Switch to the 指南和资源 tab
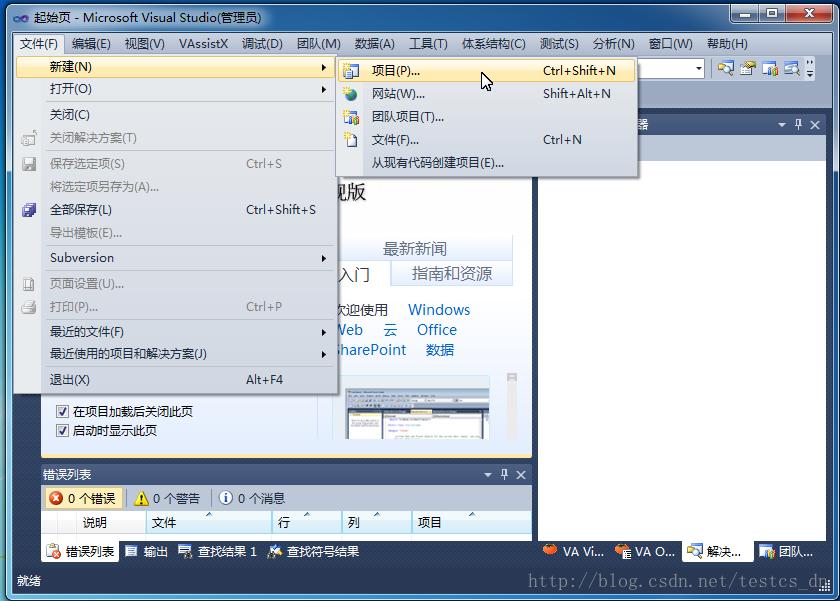Image resolution: width=840 pixels, height=601 pixels. (452, 274)
